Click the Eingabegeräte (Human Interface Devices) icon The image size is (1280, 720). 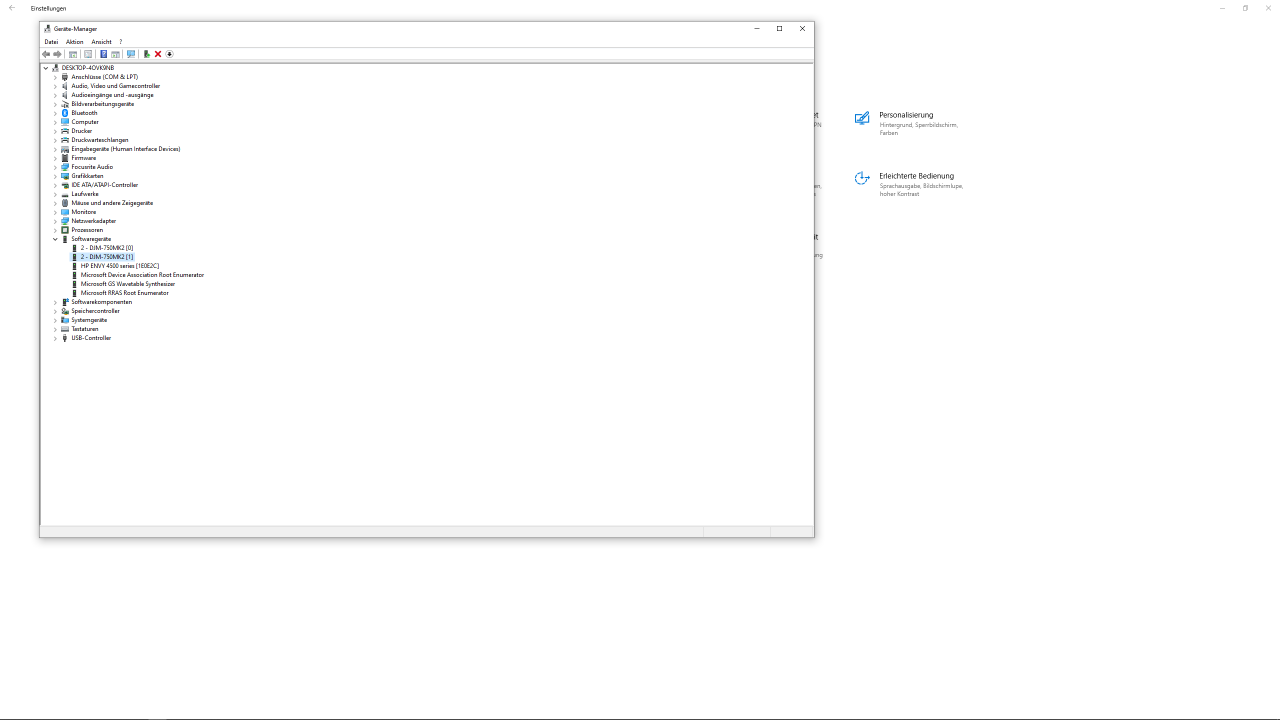point(65,149)
